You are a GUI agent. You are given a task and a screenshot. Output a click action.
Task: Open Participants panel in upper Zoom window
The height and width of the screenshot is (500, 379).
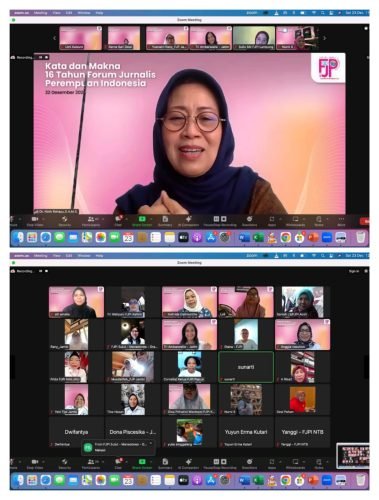pos(91,221)
